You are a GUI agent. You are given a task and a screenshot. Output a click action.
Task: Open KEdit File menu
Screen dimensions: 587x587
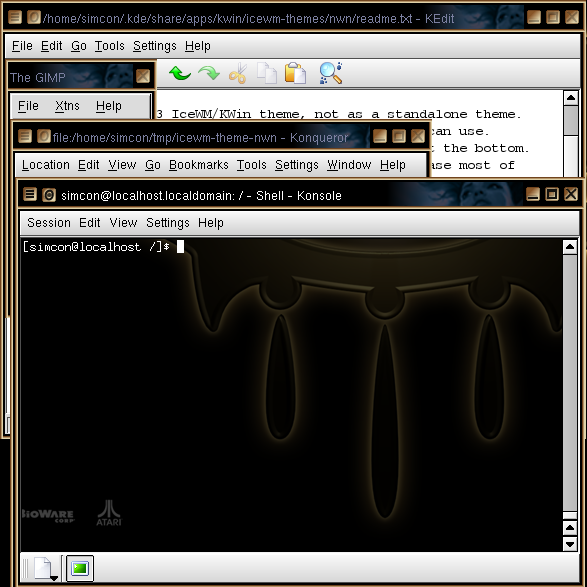pyautogui.click(x=22, y=46)
